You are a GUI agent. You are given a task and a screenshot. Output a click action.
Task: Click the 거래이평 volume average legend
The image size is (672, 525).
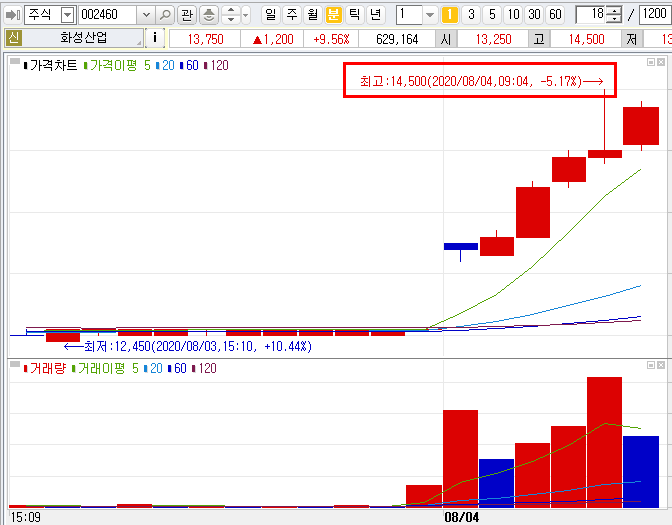pyautogui.click(x=101, y=369)
